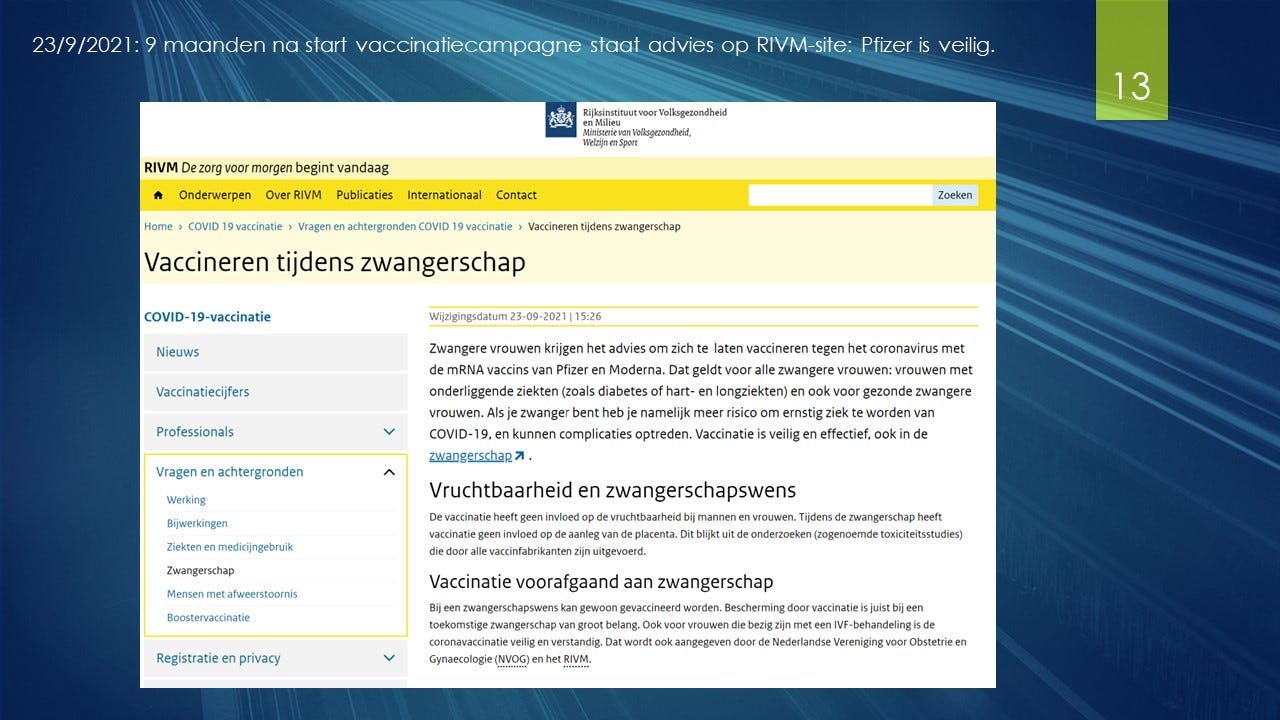Image resolution: width=1280 pixels, height=720 pixels.
Task: Open the Contact page
Action: click(516, 195)
